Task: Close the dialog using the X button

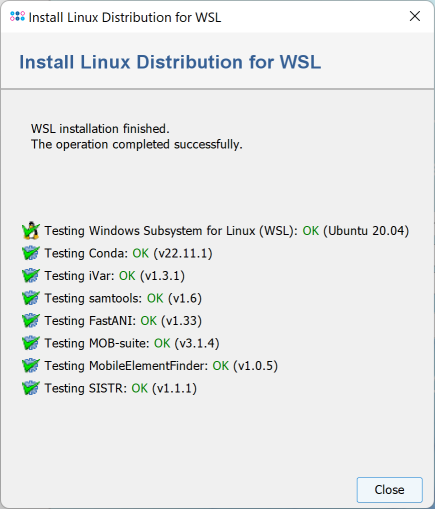Action: tap(415, 16)
